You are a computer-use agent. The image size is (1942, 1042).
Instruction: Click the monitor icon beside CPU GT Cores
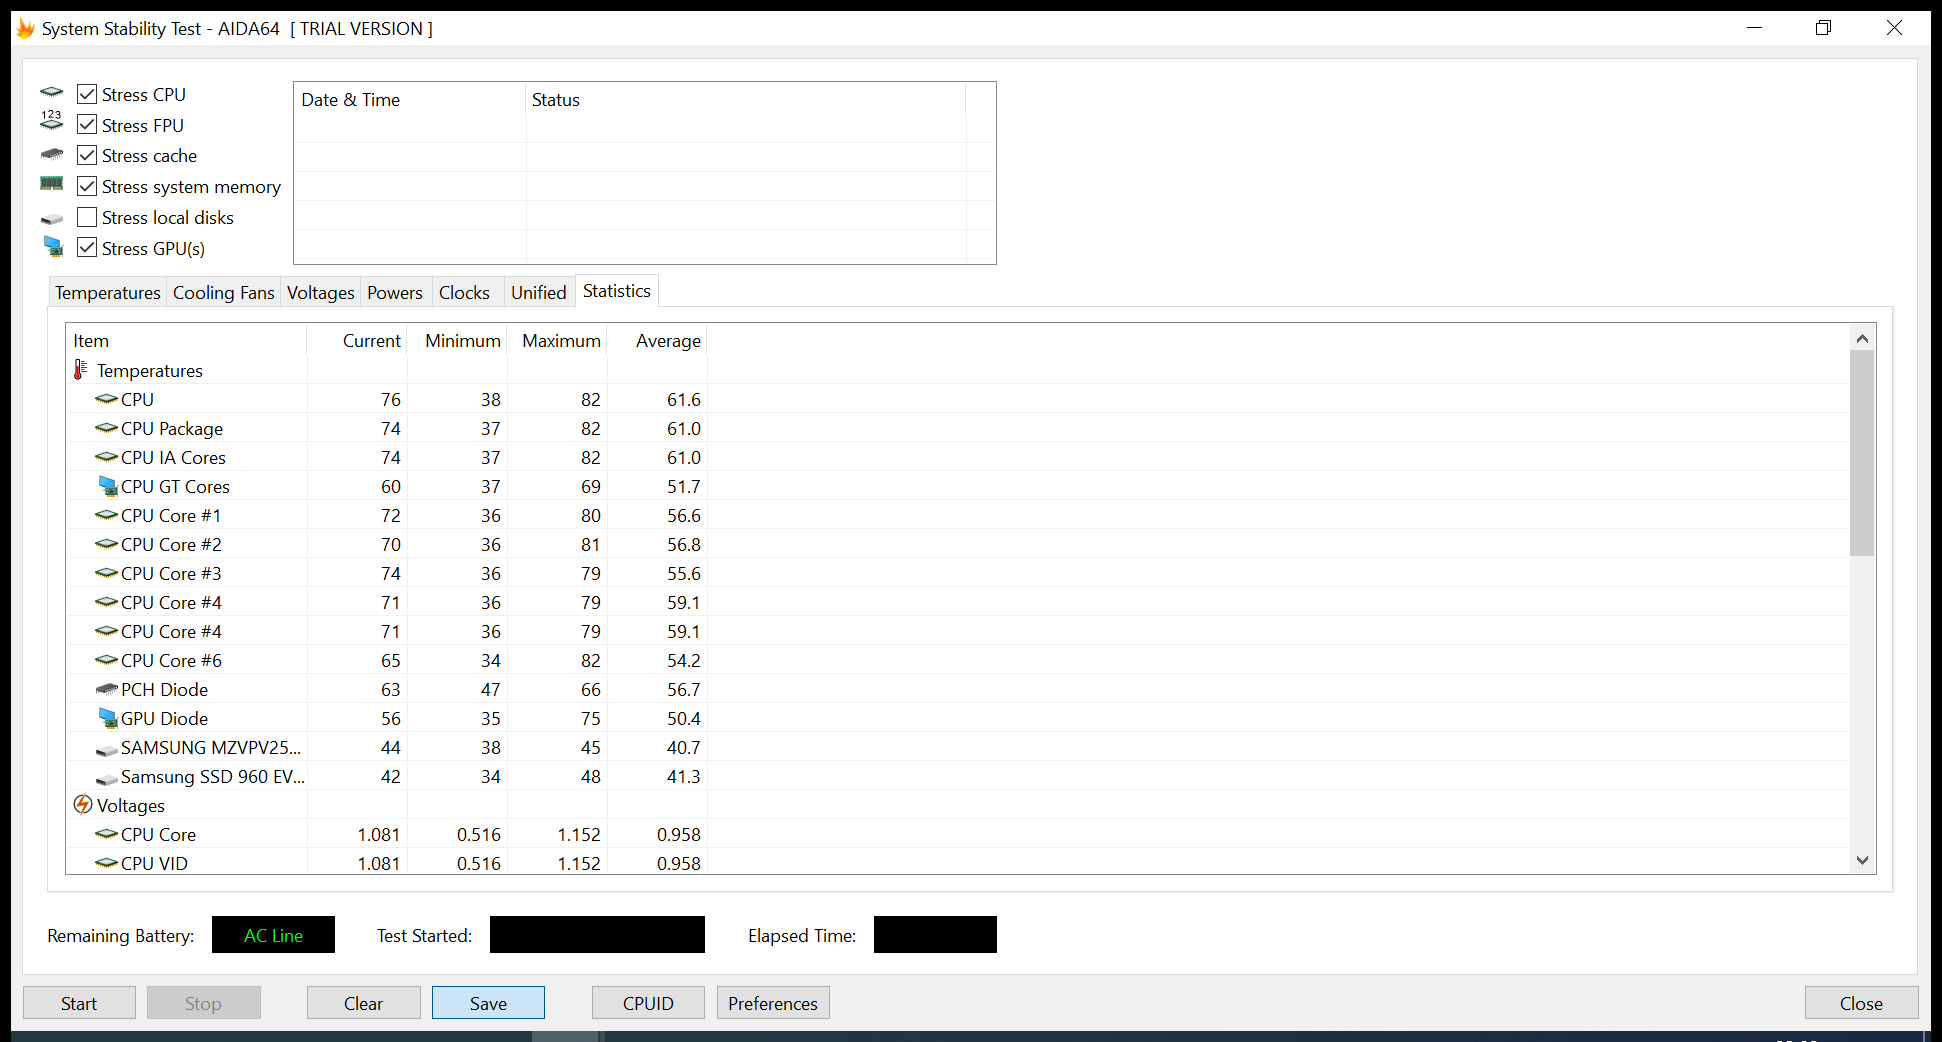click(x=108, y=486)
